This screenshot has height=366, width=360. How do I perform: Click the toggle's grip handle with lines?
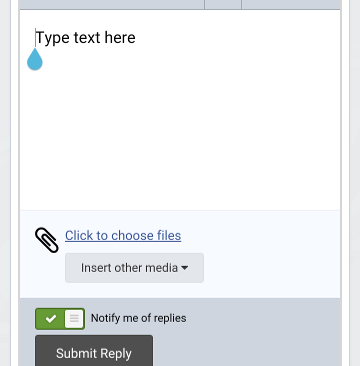[x=74, y=319]
